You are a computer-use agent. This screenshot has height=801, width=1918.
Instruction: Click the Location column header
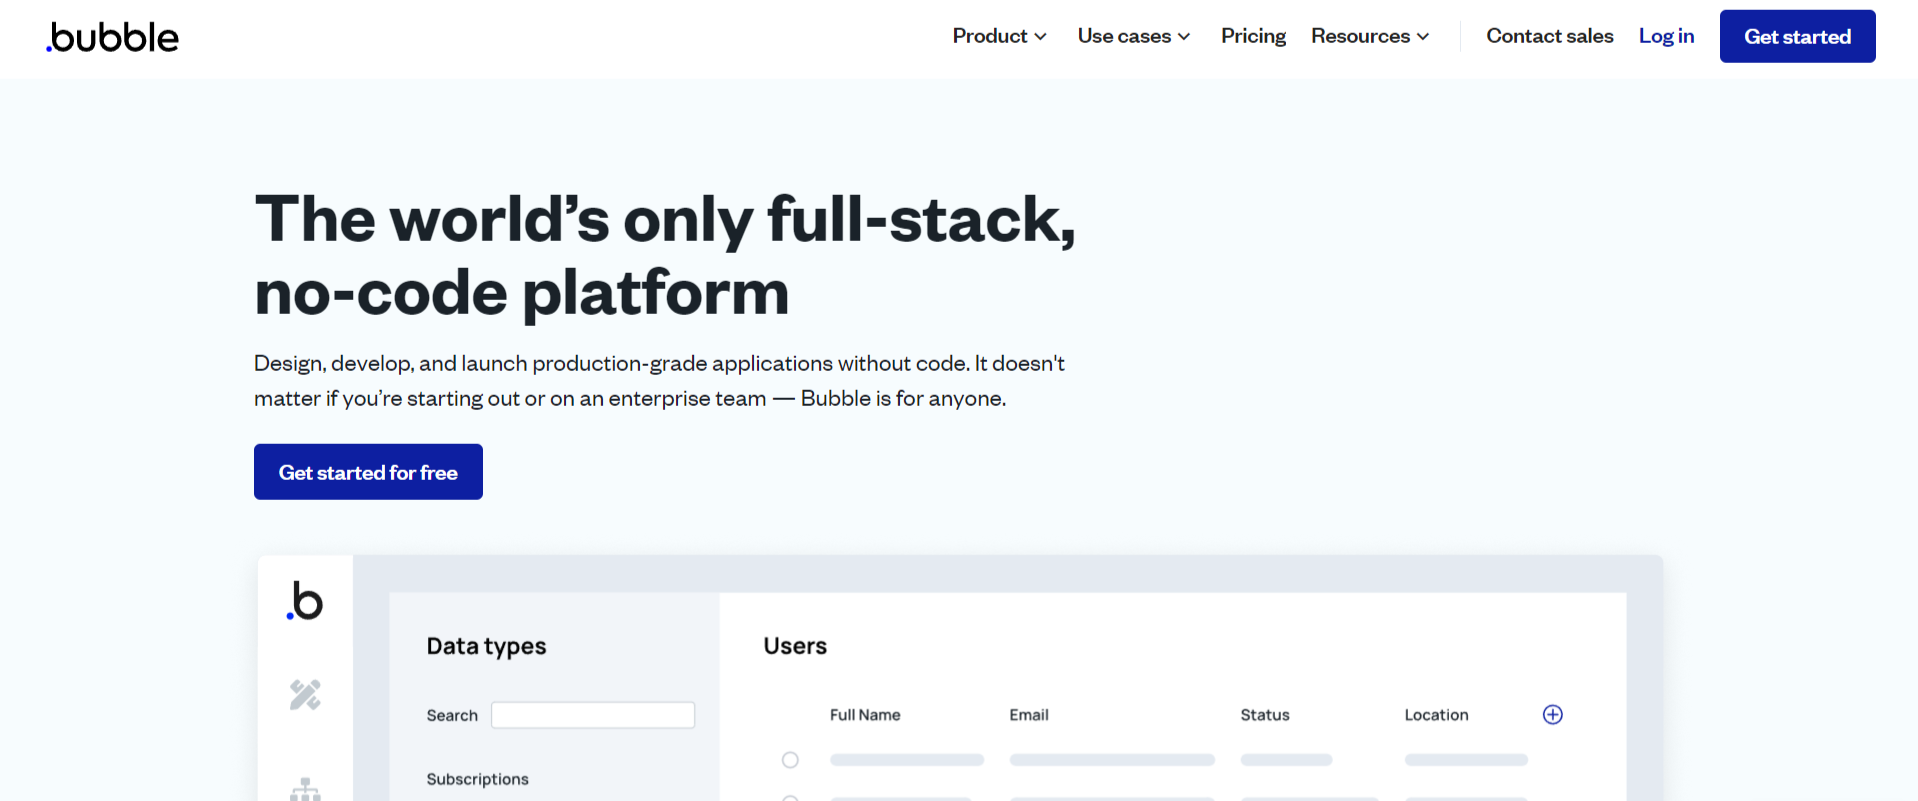[x=1436, y=715]
